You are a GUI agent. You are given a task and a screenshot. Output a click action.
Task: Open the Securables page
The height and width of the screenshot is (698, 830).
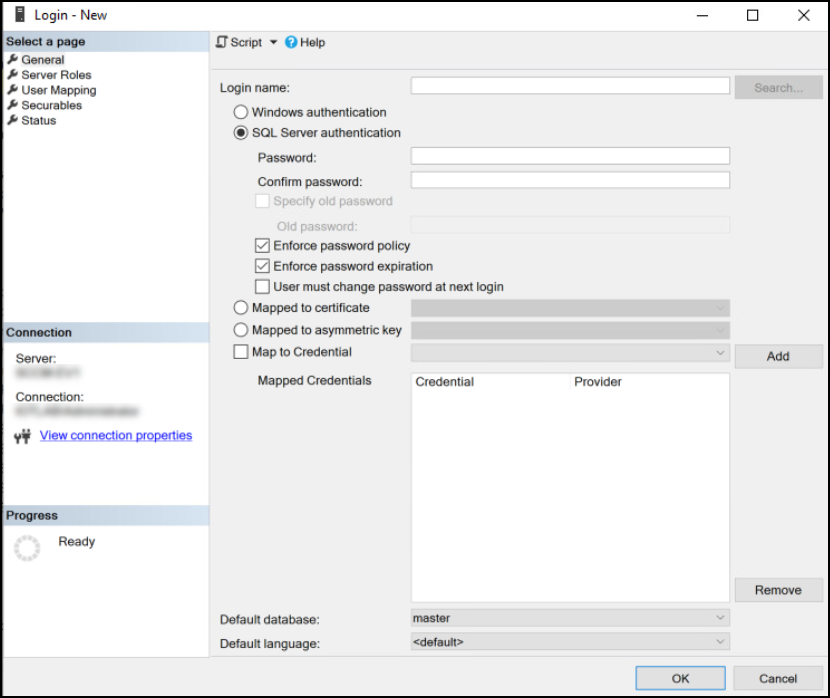pyautogui.click(x=51, y=105)
